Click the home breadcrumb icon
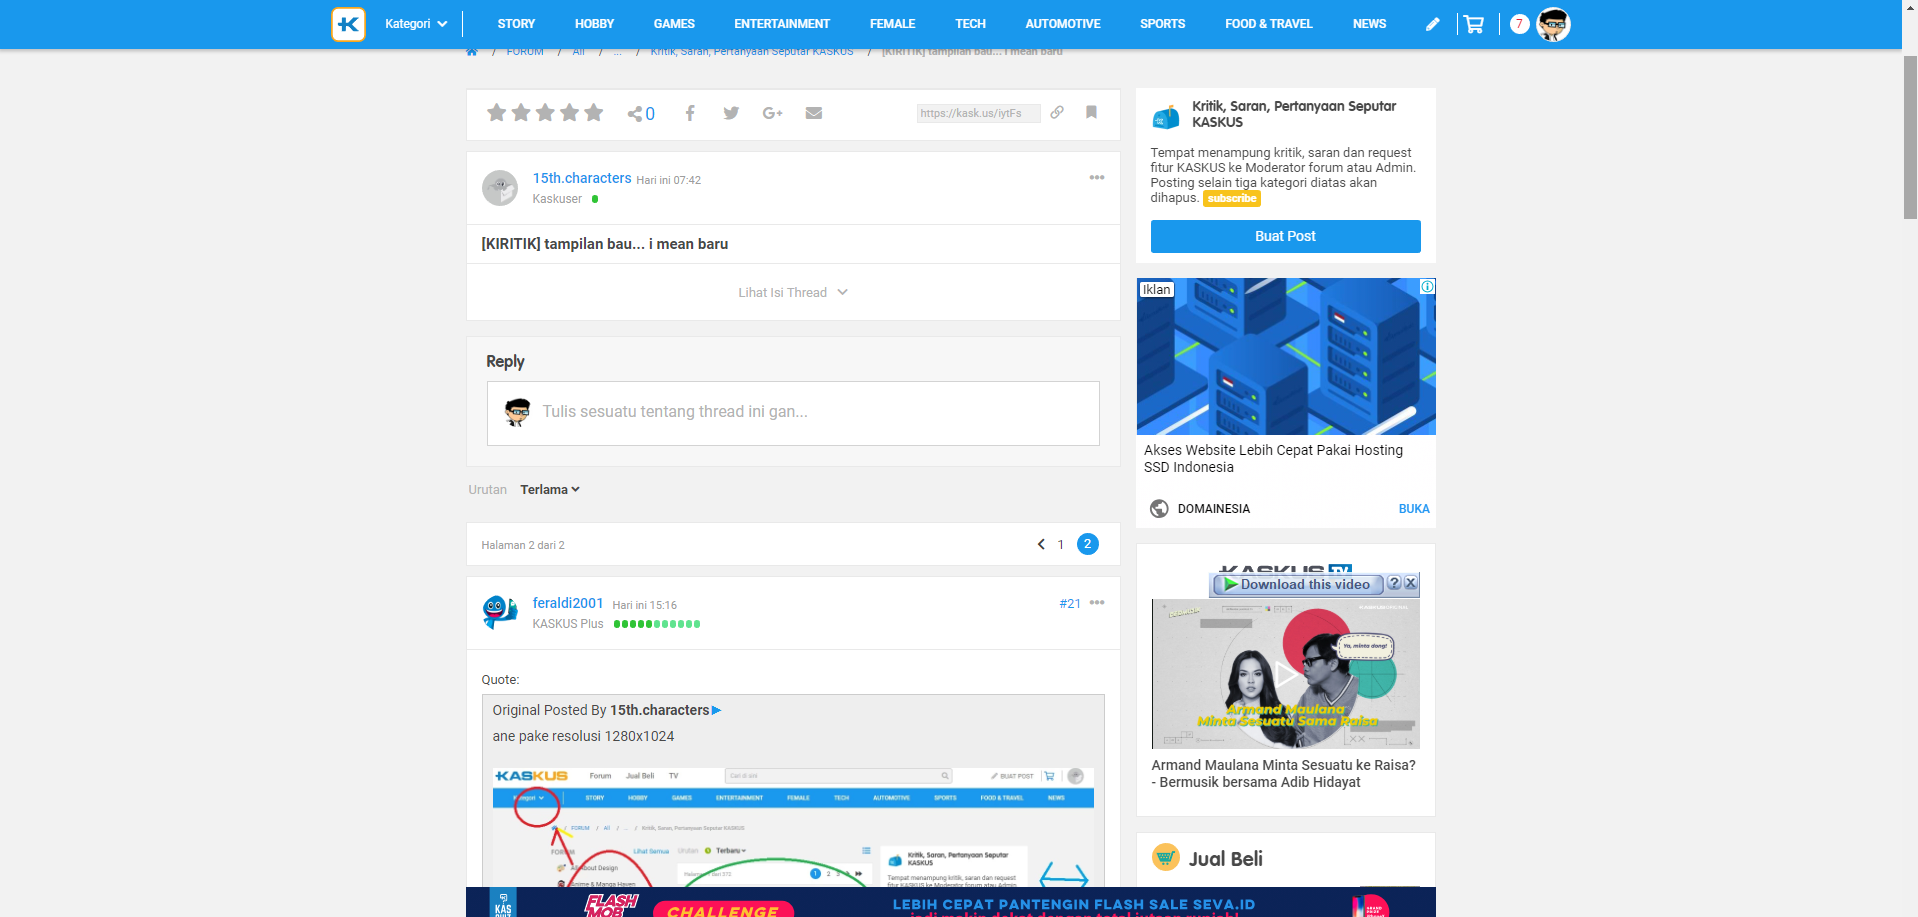 (x=472, y=52)
